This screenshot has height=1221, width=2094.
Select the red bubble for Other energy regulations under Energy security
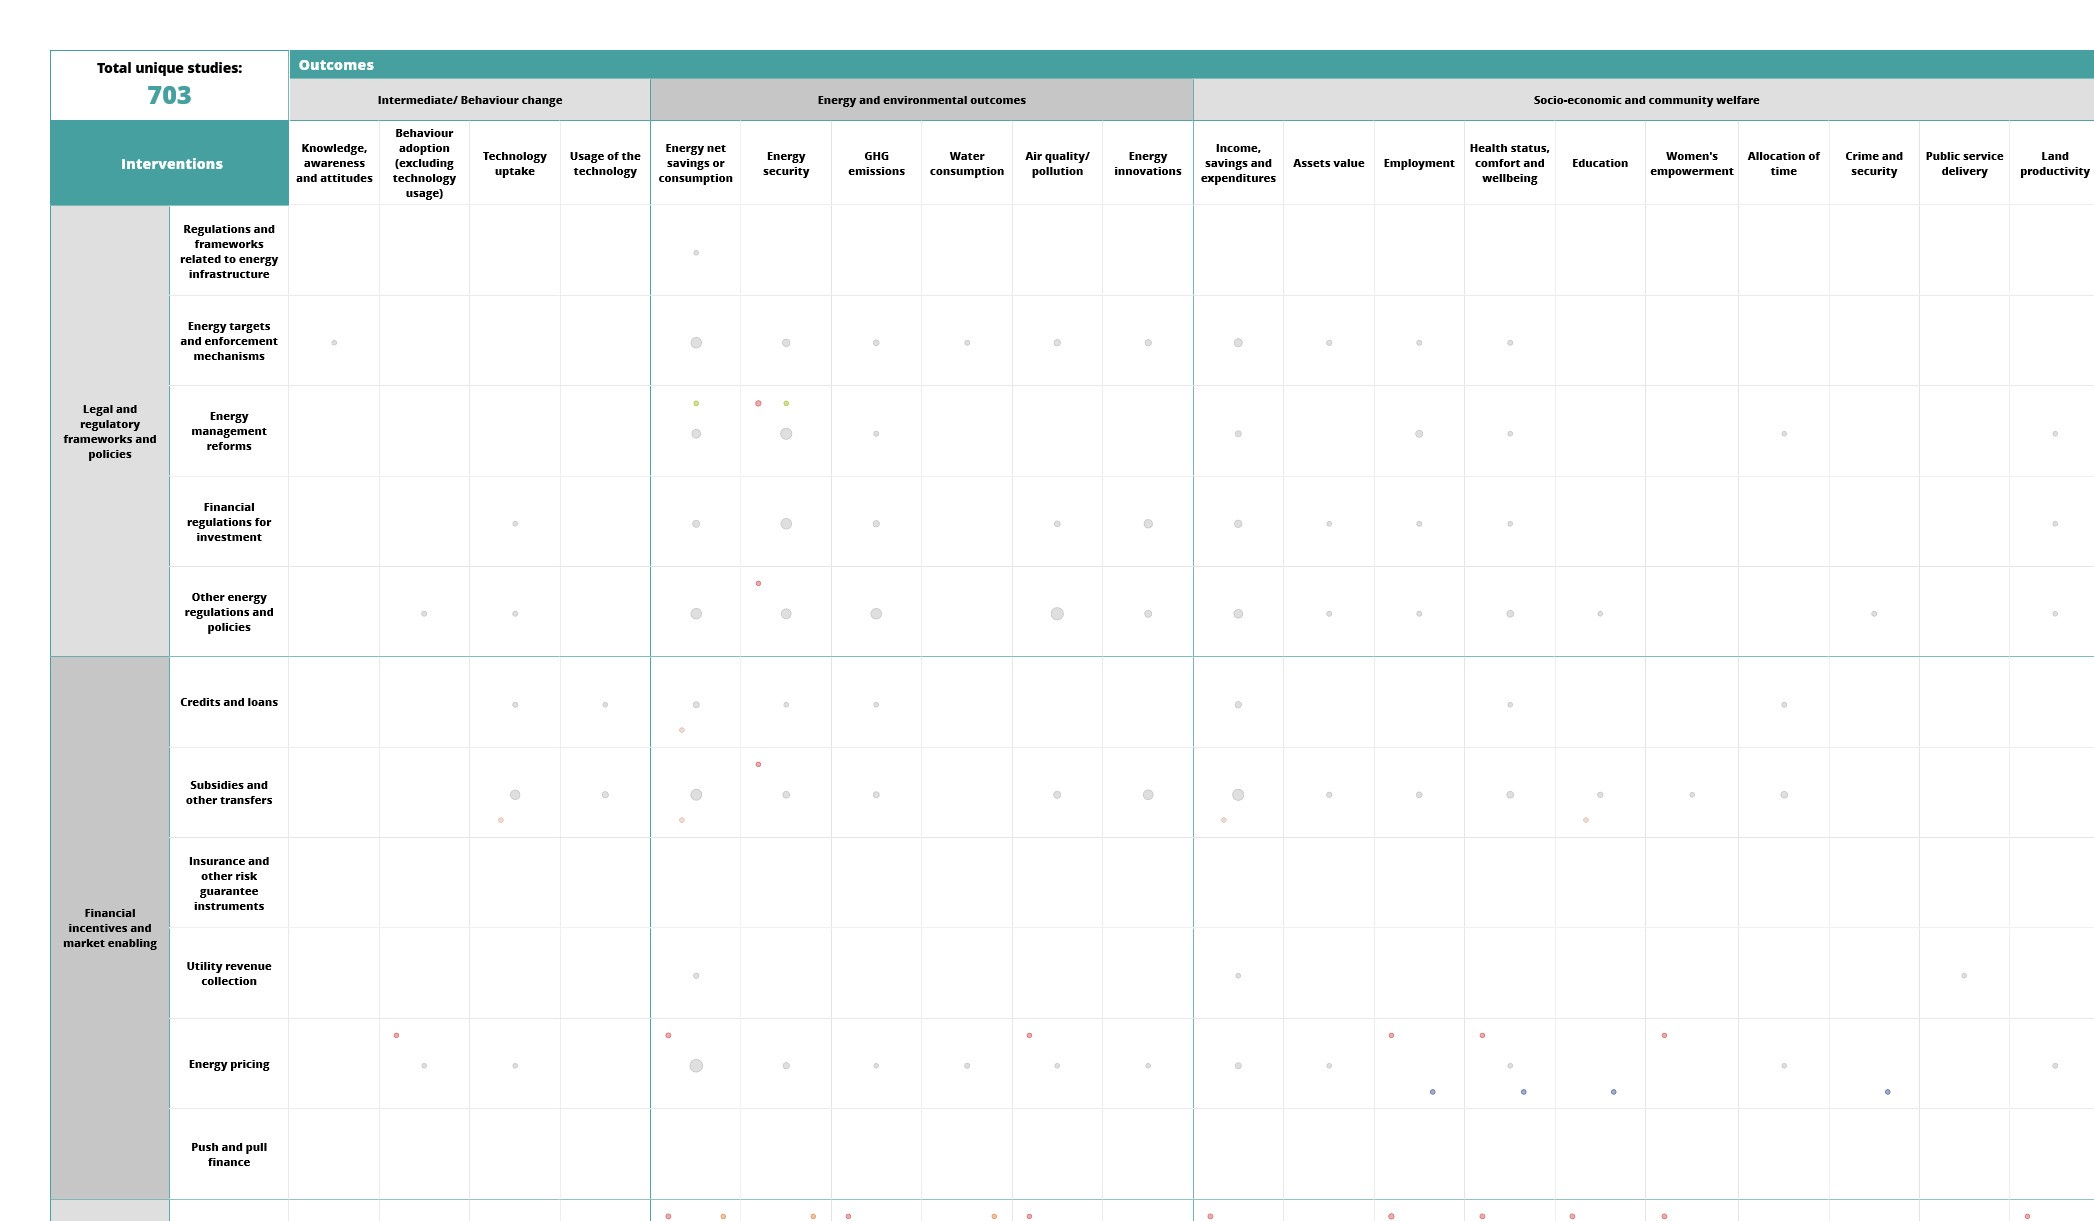(x=758, y=584)
